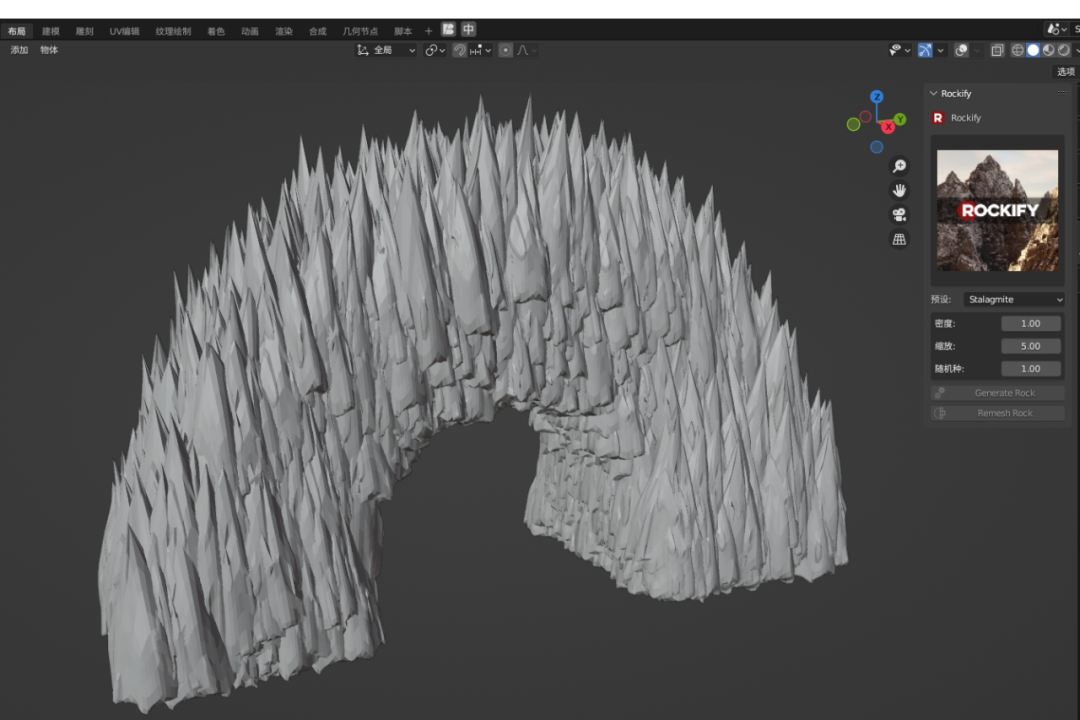This screenshot has height=720, width=1080.
Task: Click the green Y axis on navigation gizmo
Action: tap(899, 119)
